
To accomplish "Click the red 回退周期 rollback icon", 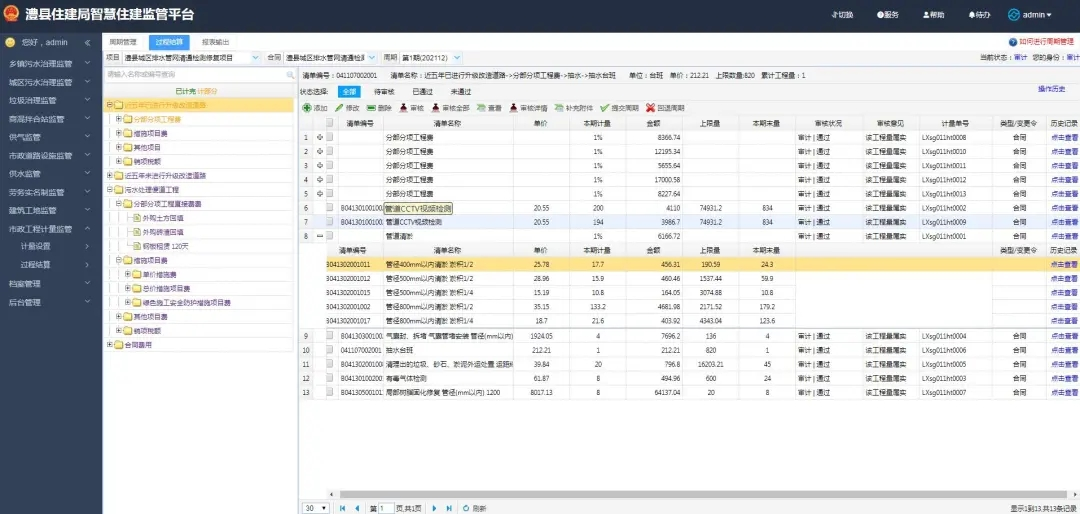I will click(650, 107).
